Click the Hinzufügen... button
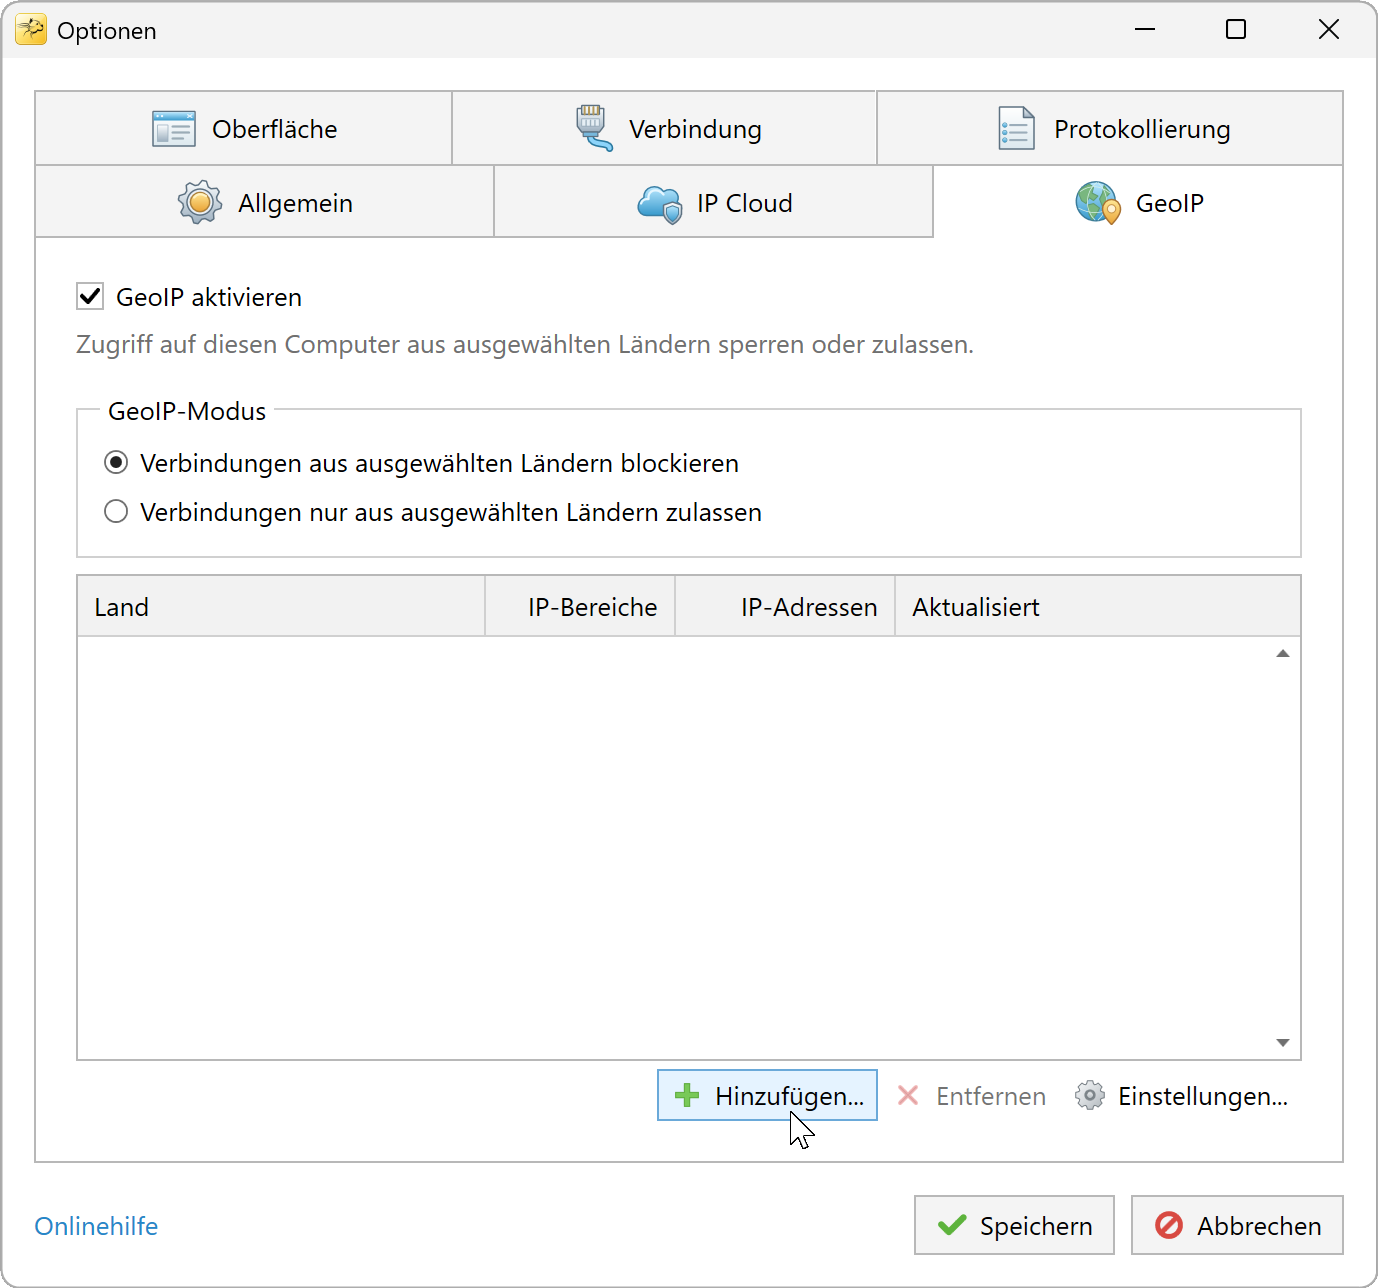Viewport: 1378px width, 1288px height. click(767, 1096)
